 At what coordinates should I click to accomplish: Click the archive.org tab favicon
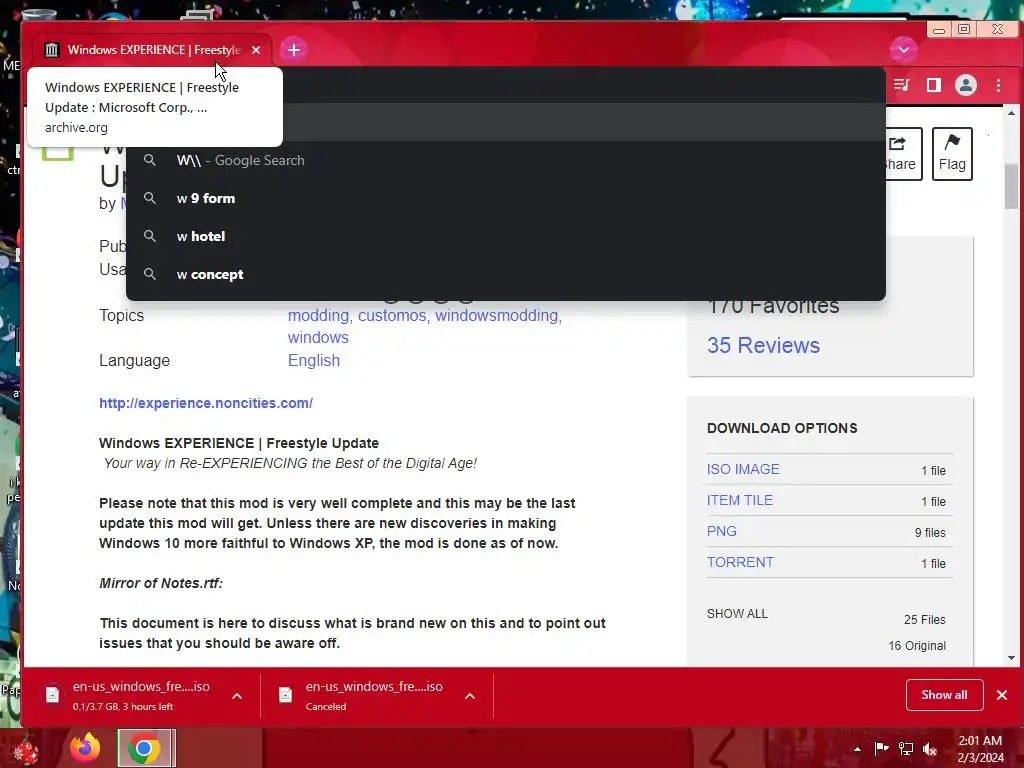tap(52, 50)
